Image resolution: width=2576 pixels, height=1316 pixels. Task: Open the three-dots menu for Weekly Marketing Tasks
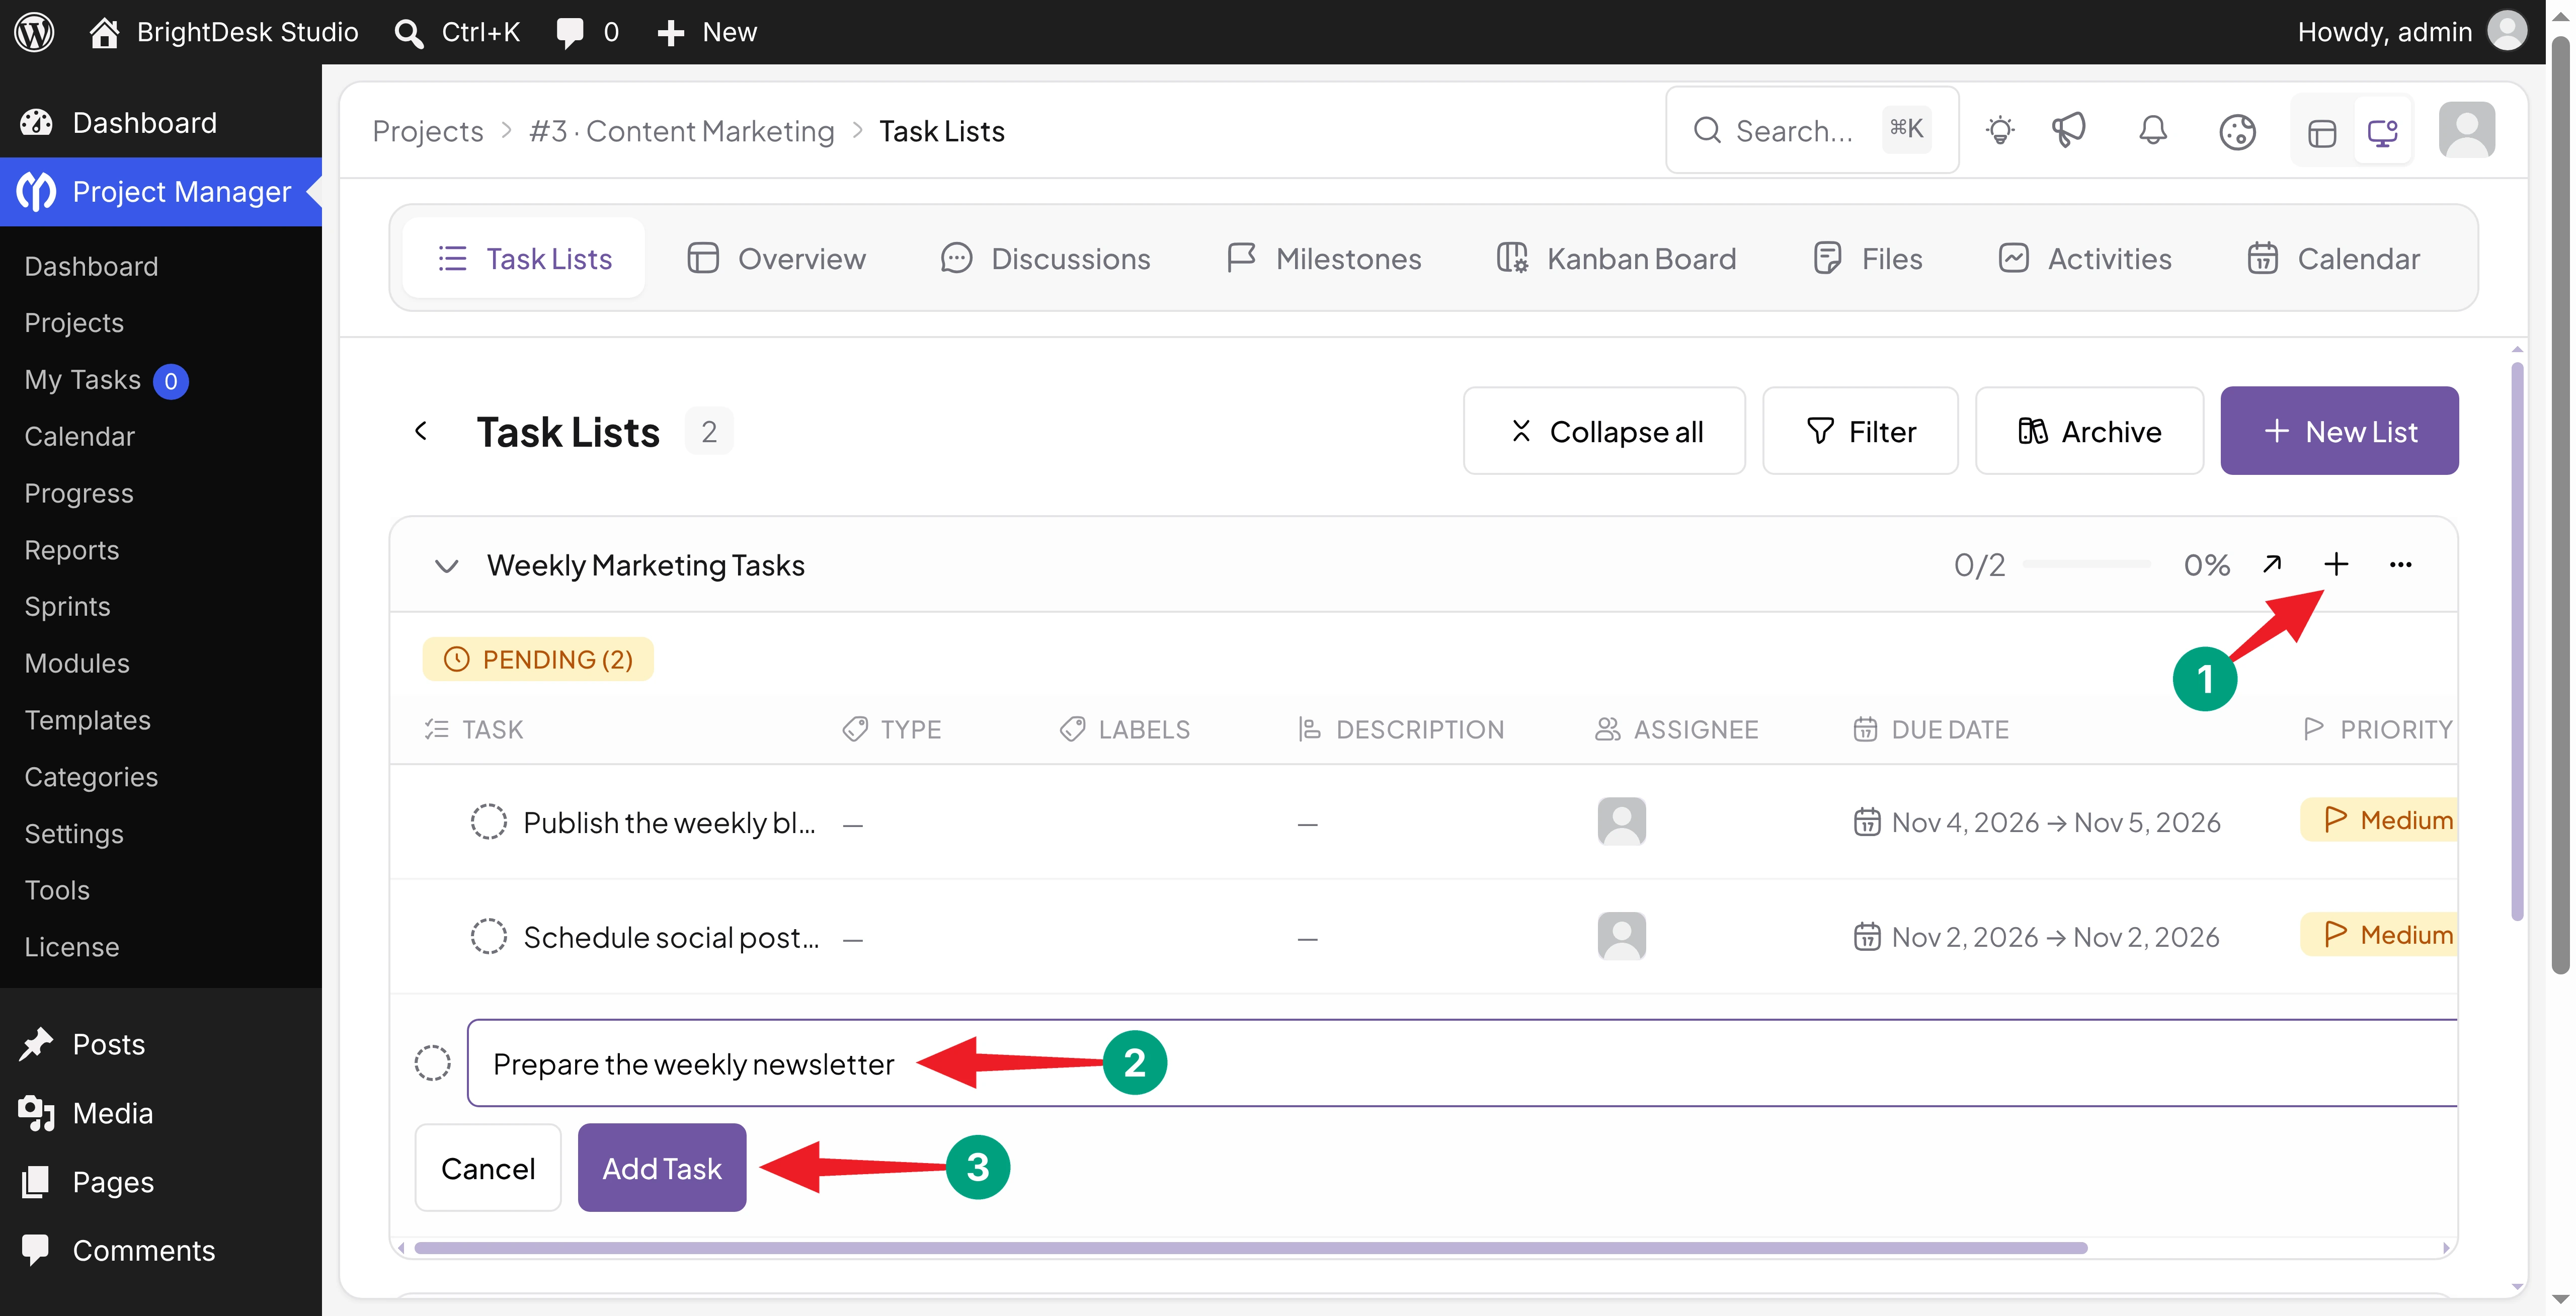(2400, 565)
